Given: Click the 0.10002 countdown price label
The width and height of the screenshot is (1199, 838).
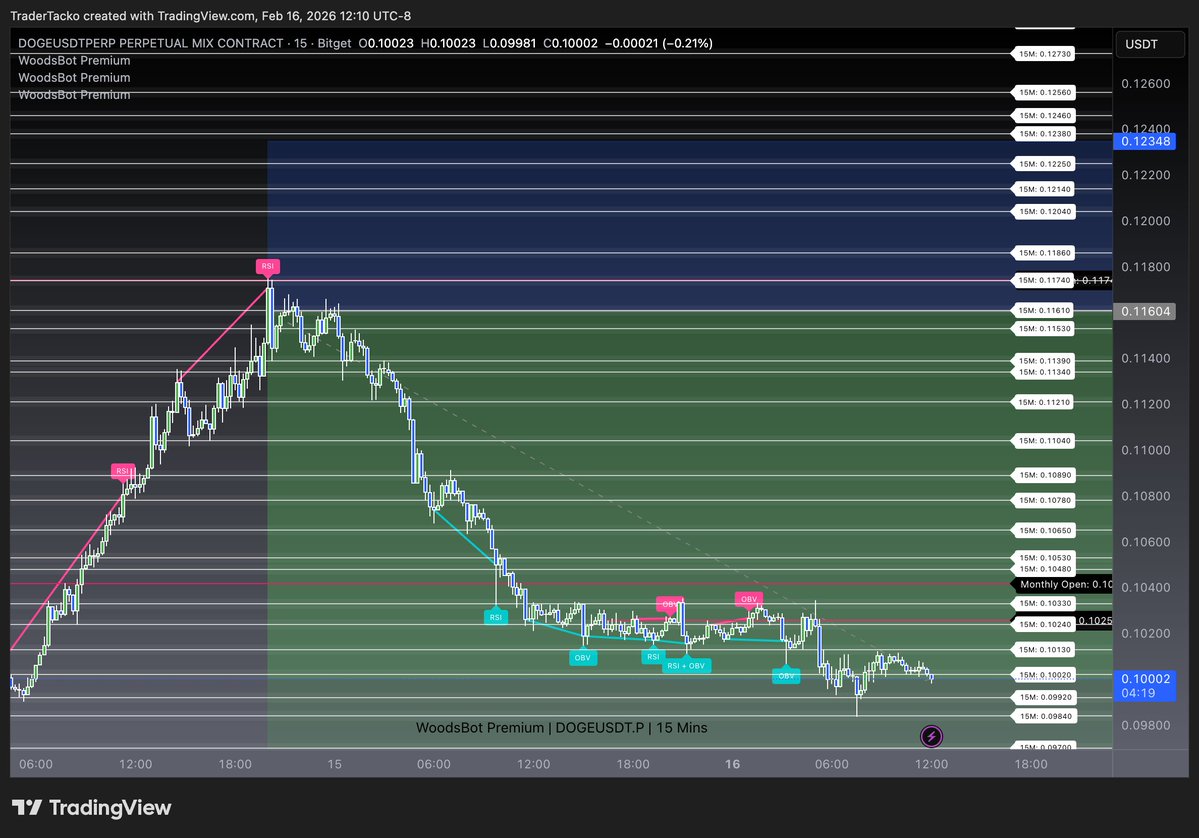Looking at the screenshot, I should click(x=1145, y=687).
